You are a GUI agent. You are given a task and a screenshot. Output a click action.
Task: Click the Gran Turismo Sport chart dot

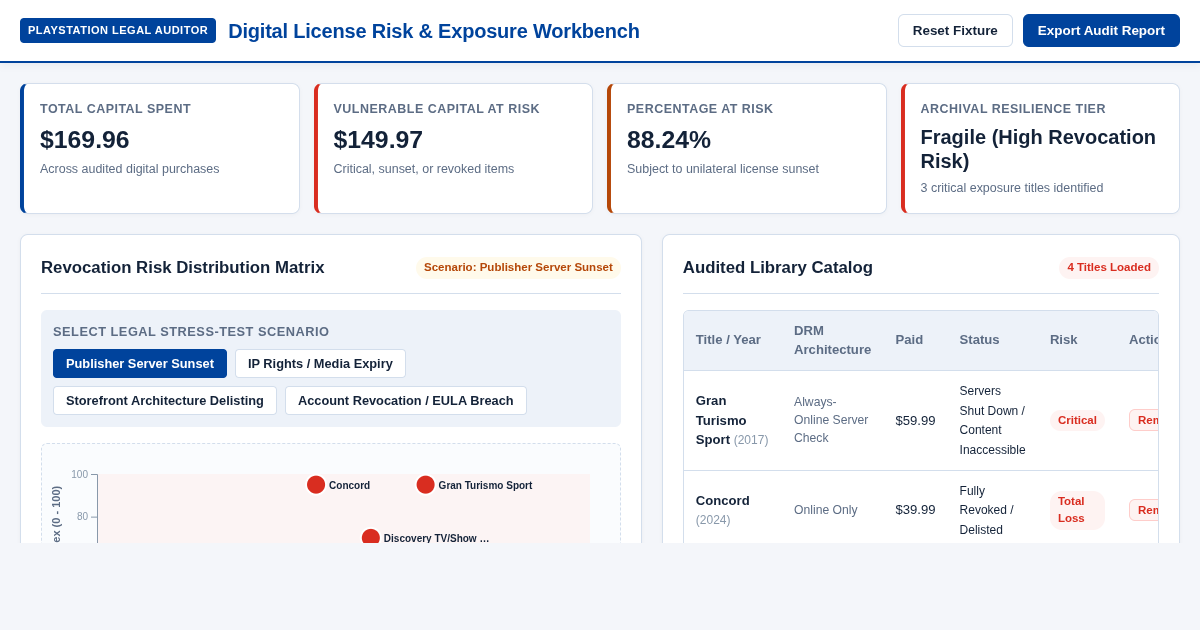pos(426,485)
